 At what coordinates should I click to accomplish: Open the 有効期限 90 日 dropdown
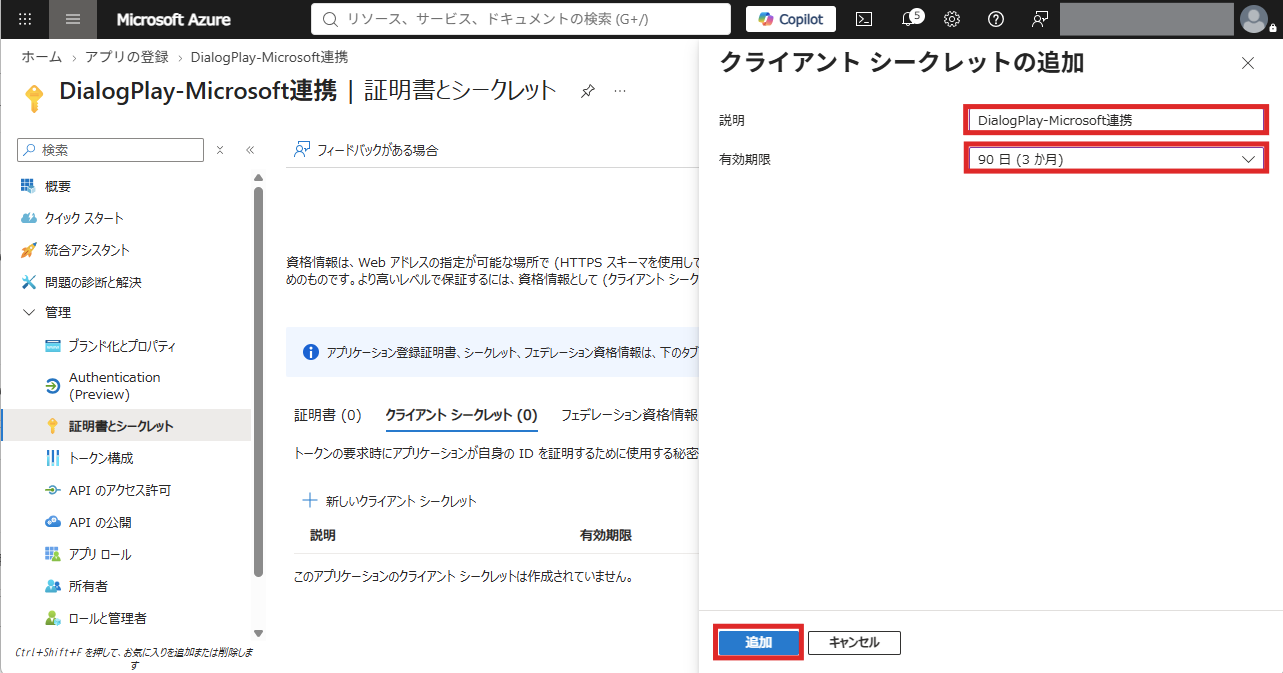click(1116, 159)
